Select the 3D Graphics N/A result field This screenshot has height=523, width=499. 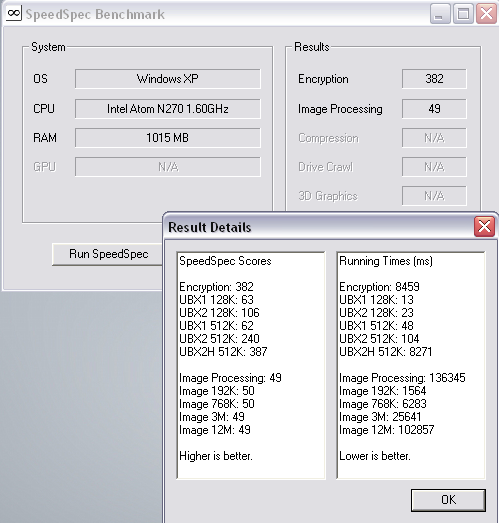click(434, 196)
